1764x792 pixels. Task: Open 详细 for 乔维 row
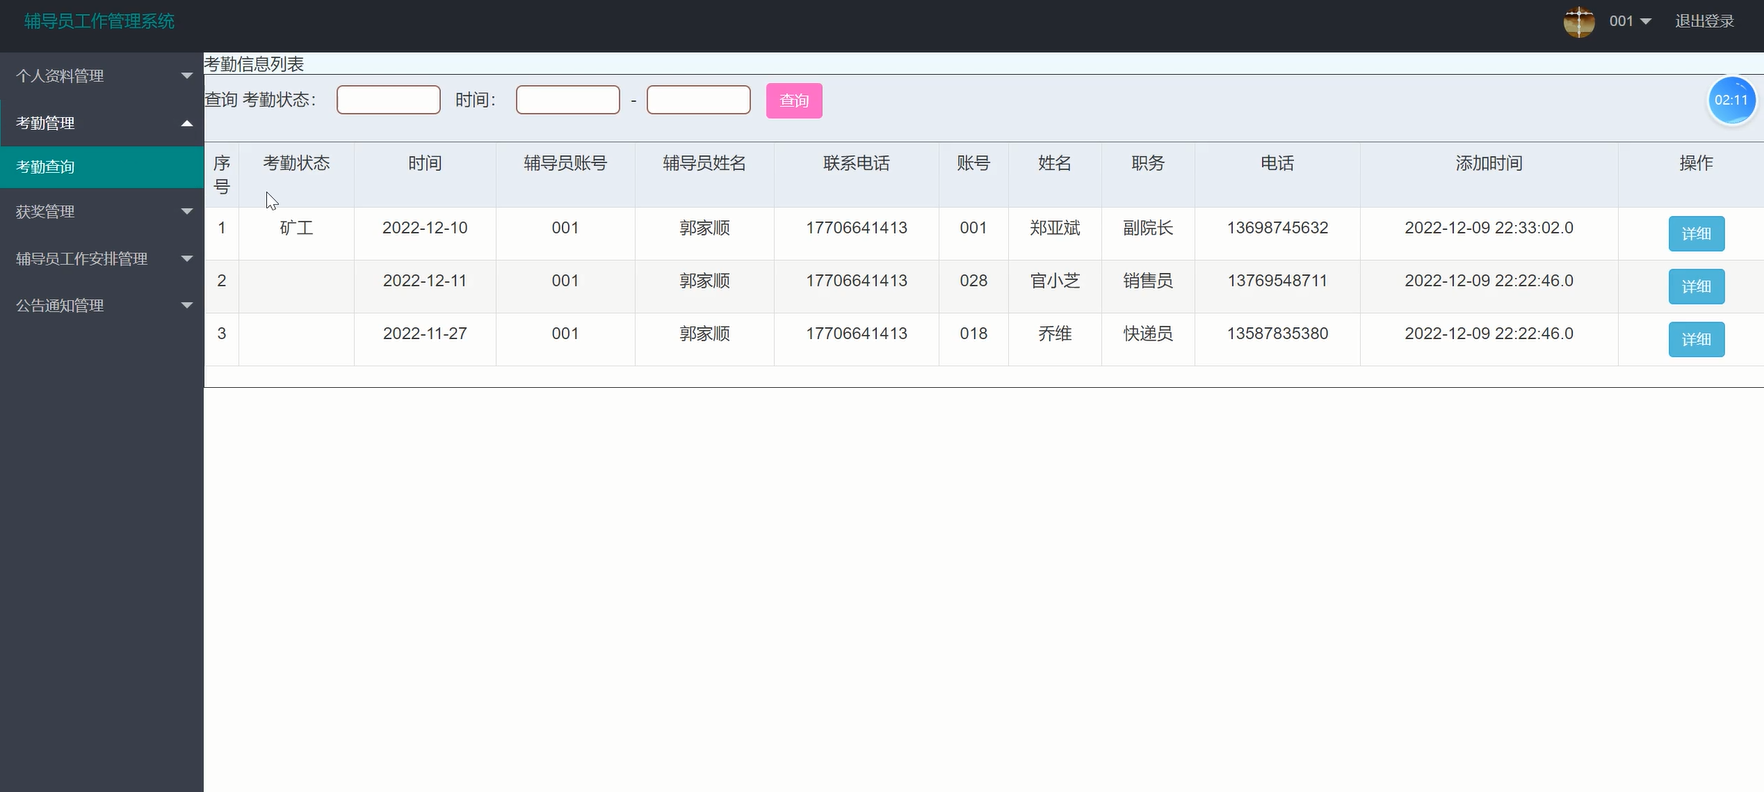click(x=1696, y=340)
